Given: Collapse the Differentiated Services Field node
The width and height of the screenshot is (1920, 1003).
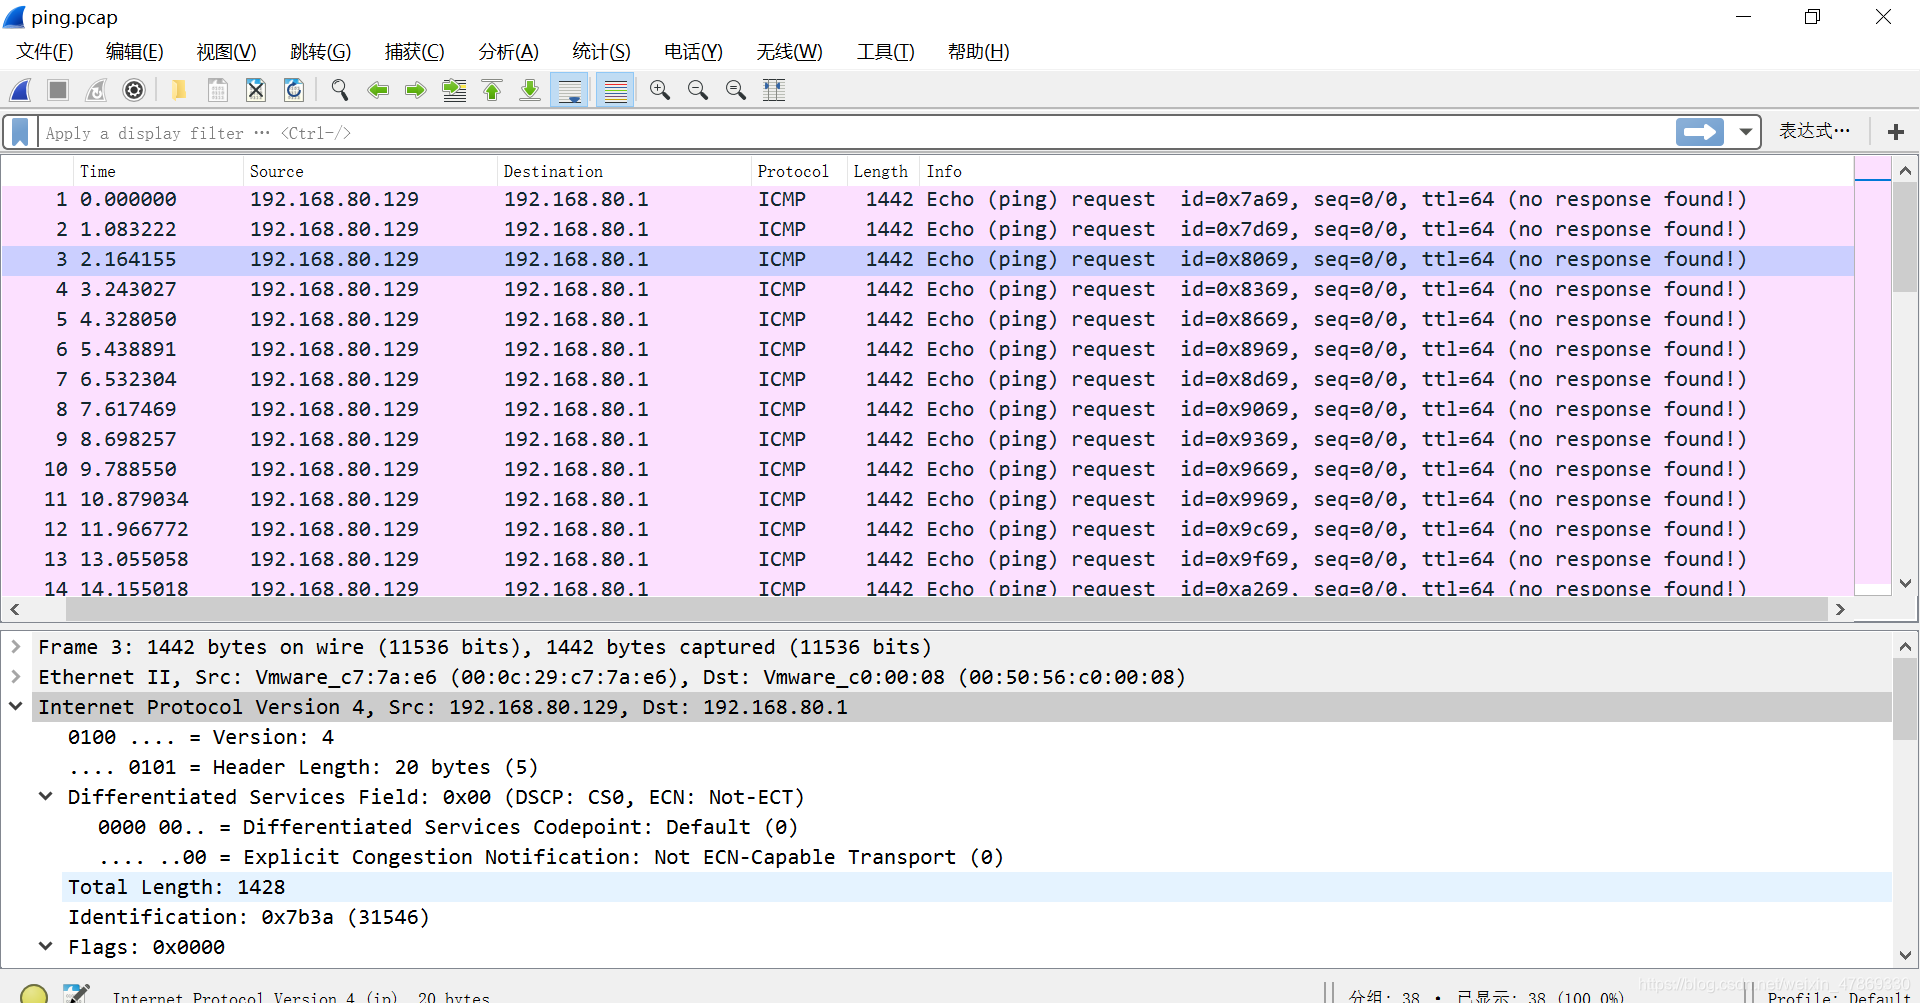Looking at the screenshot, I should (x=46, y=796).
